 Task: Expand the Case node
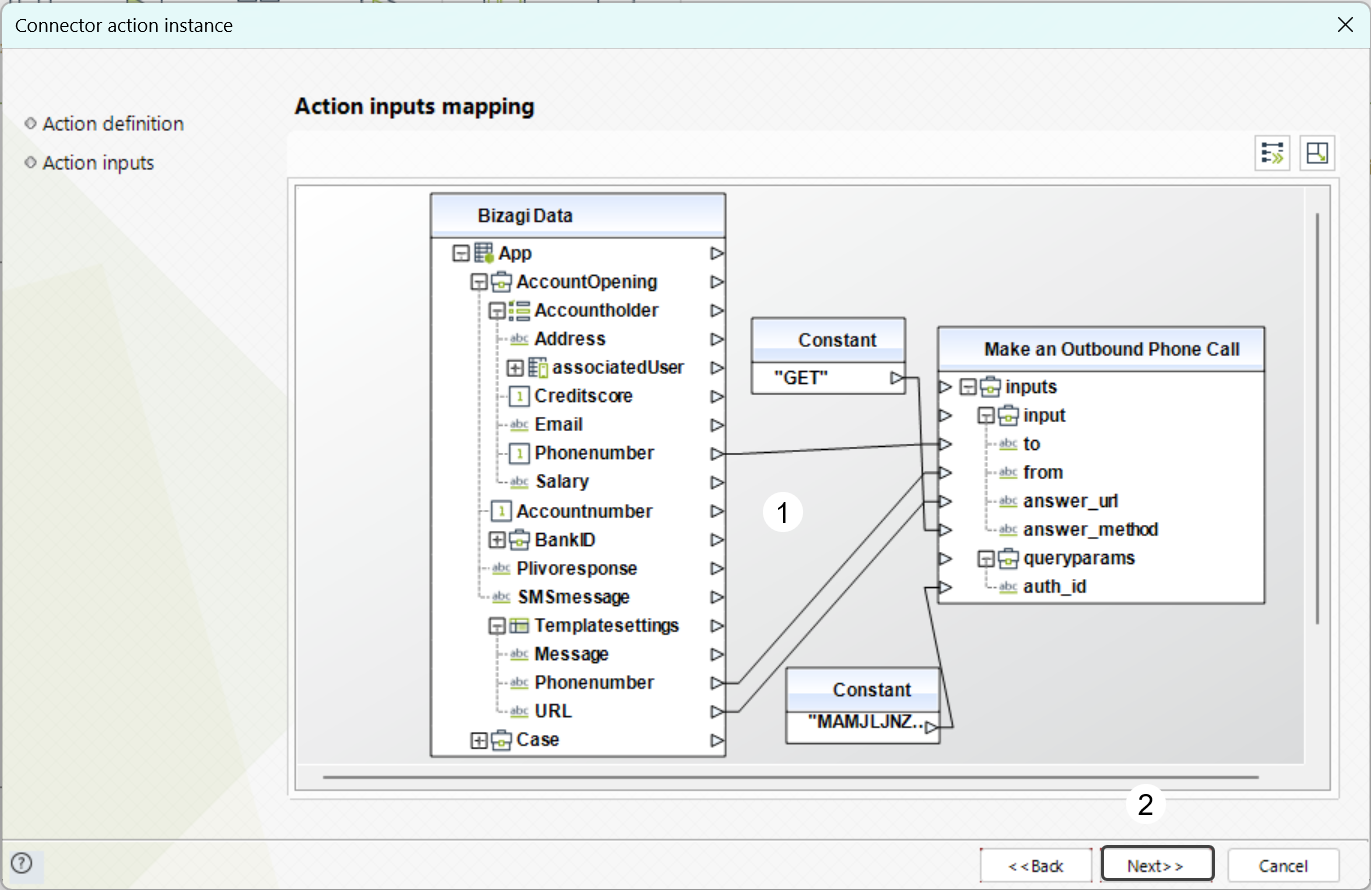pyautogui.click(x=479, y=741)
